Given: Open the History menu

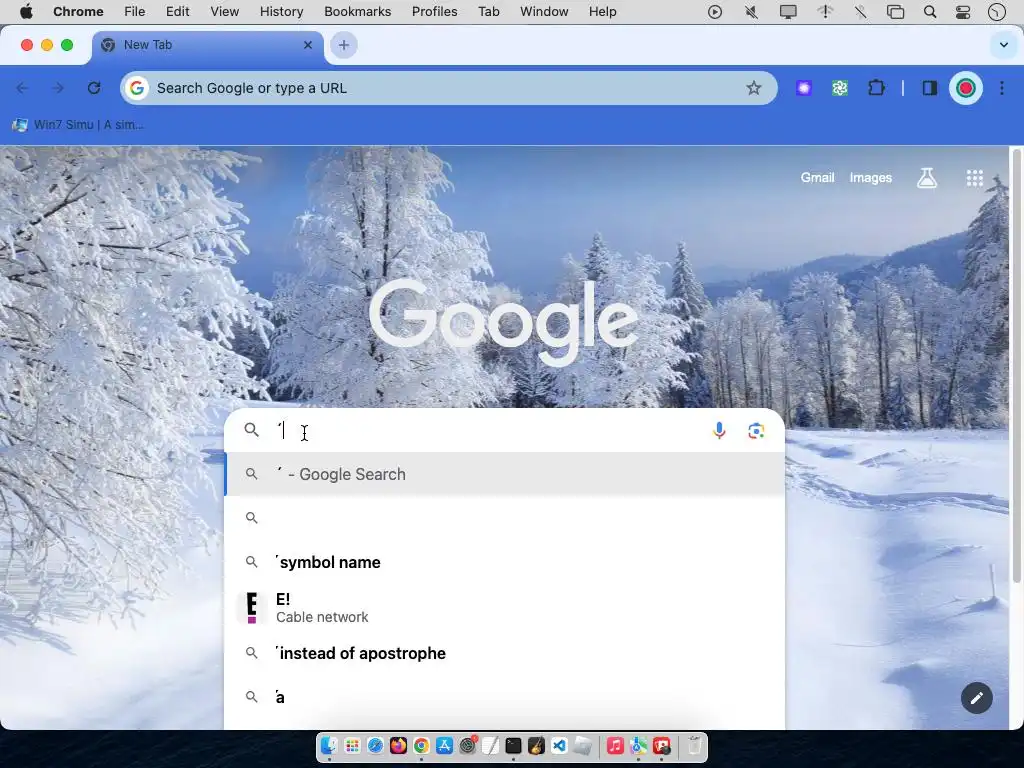Looking at the screenshot, I should click(281, 12).
